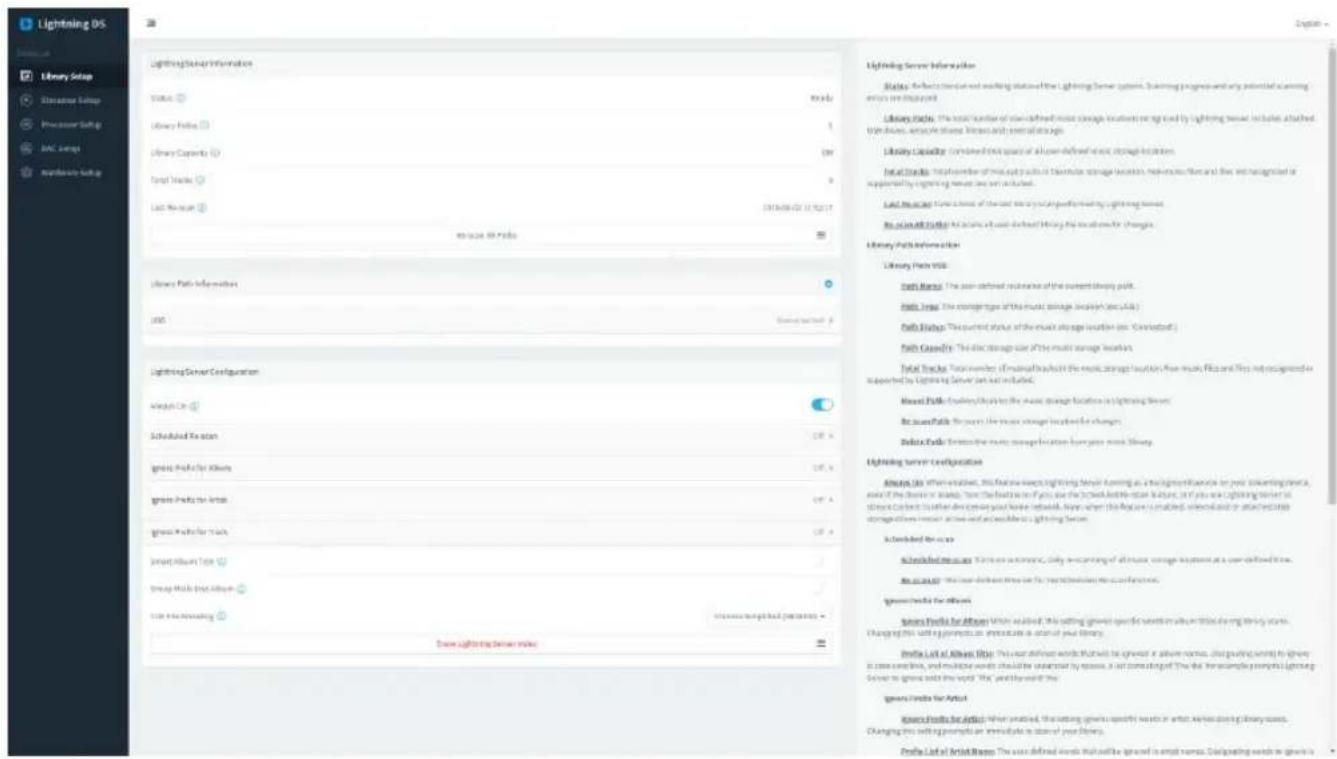The height and width of the screenshot is (759, 1337).
Task: Expand the Ignore Prefix for Artist row
Action: click(491, 499)
